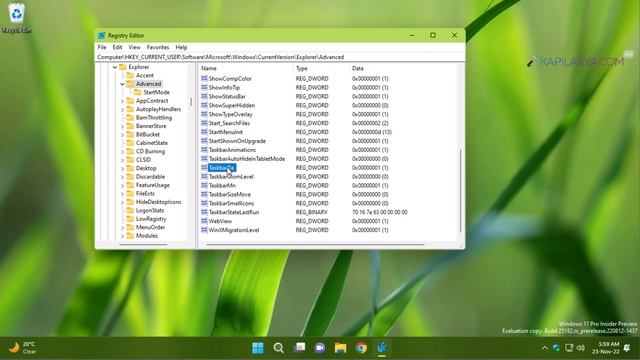This screenshot has height=360, width=640.
Task: Click the LogonStats folder icon
Action: click(130, 211)
